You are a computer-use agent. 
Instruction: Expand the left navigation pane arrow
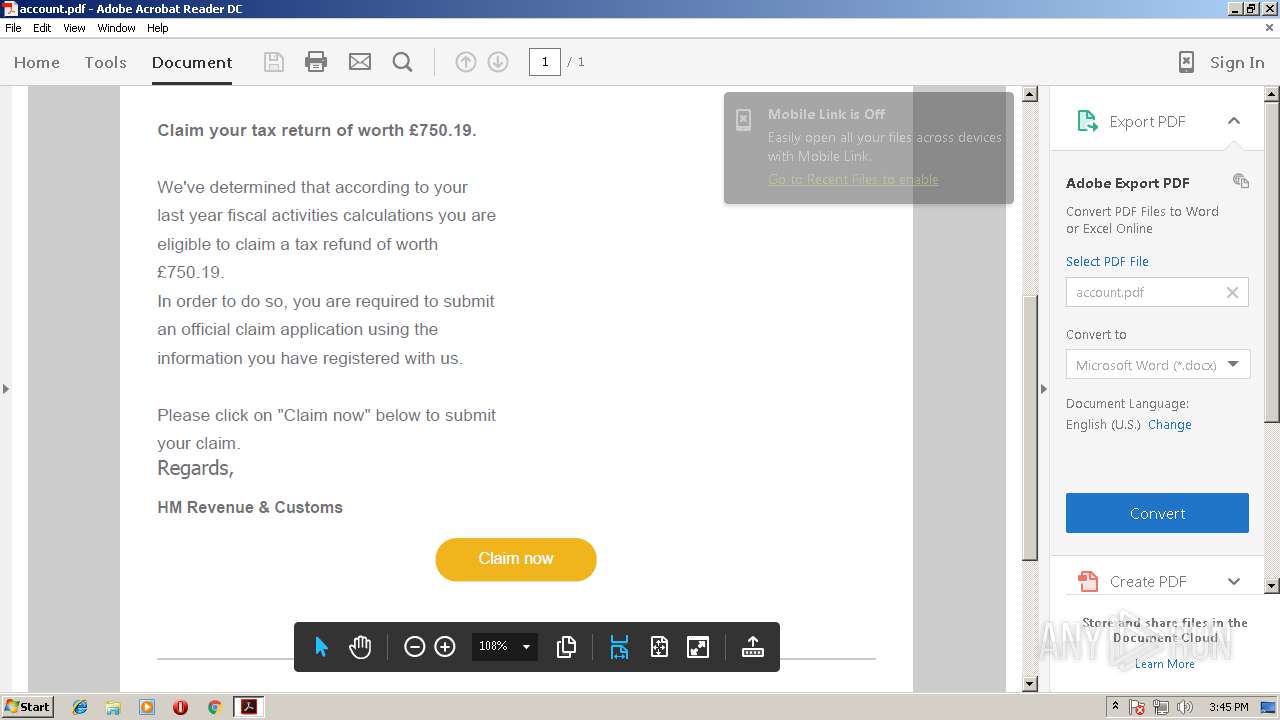click(x=6, y=388)
